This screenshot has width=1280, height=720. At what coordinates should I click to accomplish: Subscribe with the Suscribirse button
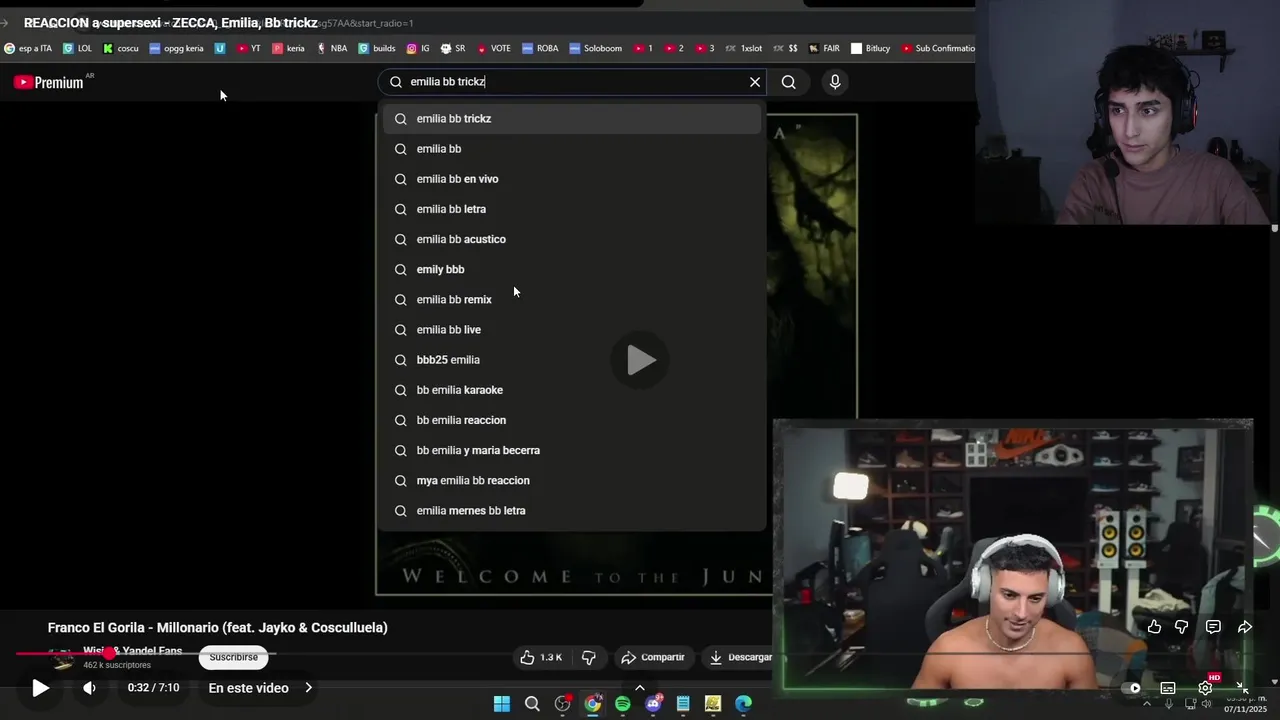click(x=233, y=657)
